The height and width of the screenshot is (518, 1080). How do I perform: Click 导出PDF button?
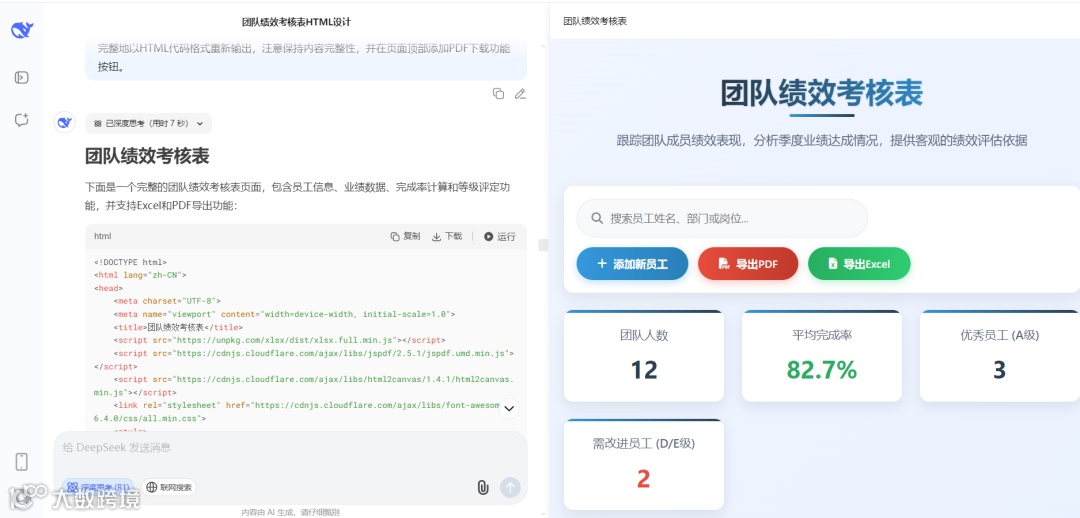pyautogui.click(x=748, y=264)
